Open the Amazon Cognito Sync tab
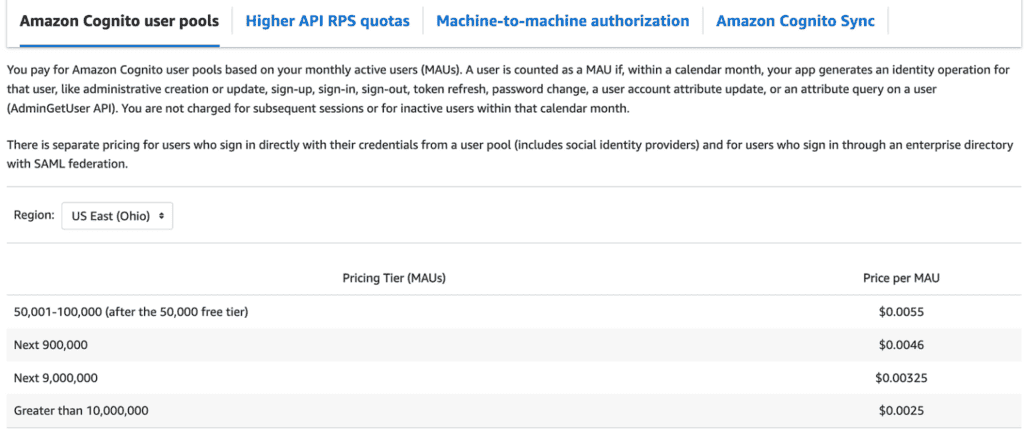1024x443 pixels. pos(795,22)
